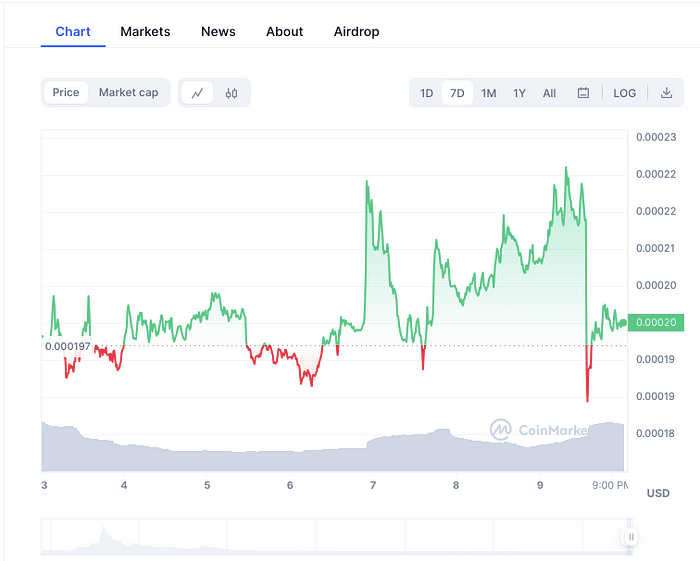The width and height of the screenshot is (700, 561).
Task: Click the date label 9 on axis
Action: pos(540,485)
